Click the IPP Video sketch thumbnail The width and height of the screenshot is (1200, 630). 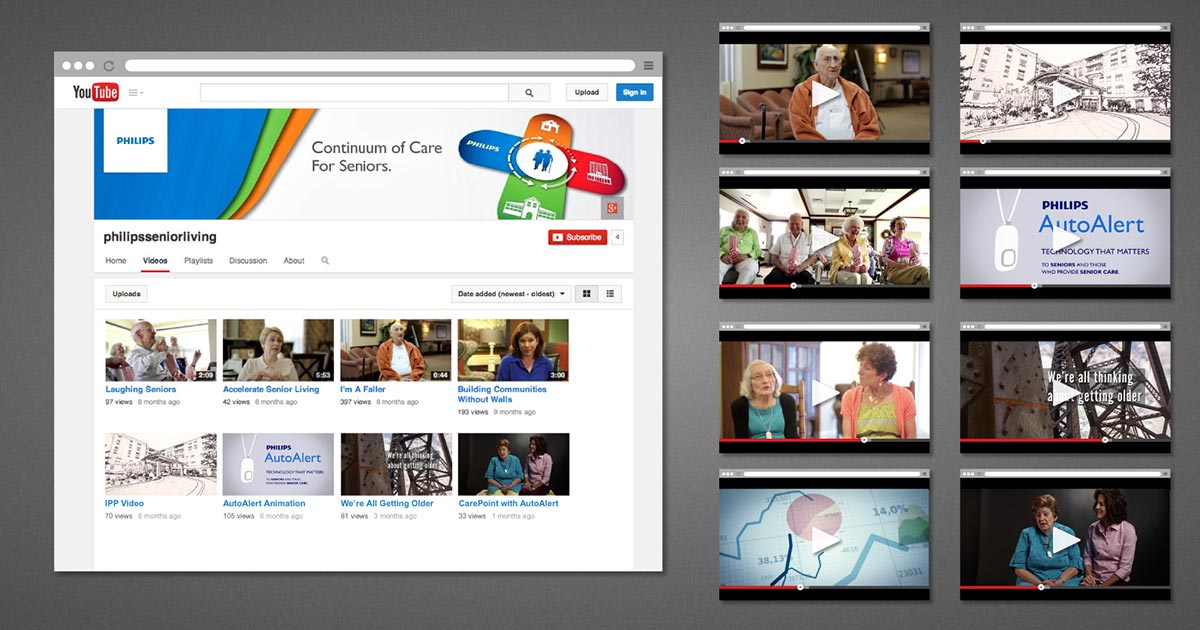pos(161,464)
